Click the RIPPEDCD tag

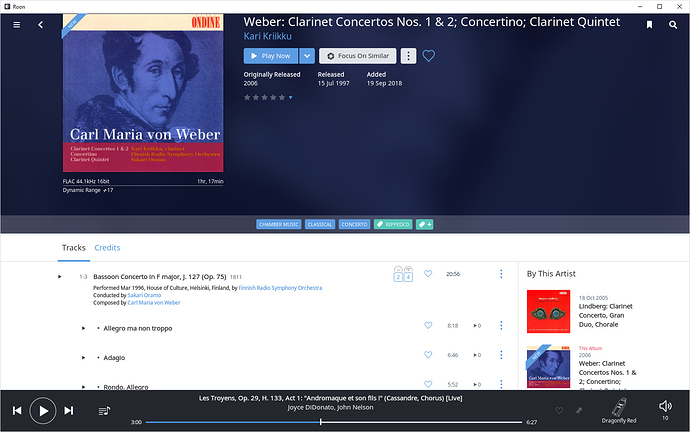click(393, 224)
